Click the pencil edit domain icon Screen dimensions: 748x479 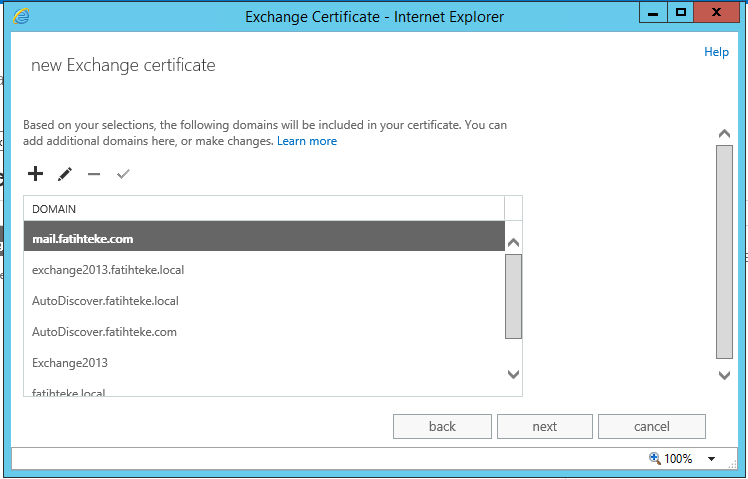tap(65, 174)
